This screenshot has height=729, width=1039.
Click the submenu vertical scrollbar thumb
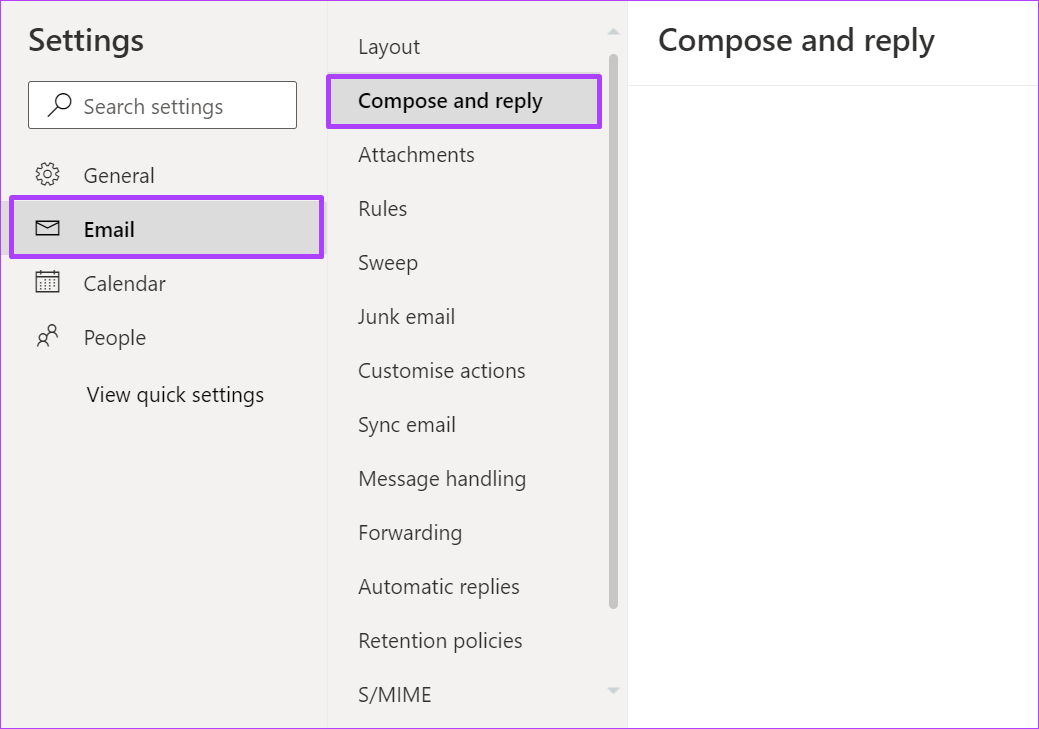[x=614, y=331]
